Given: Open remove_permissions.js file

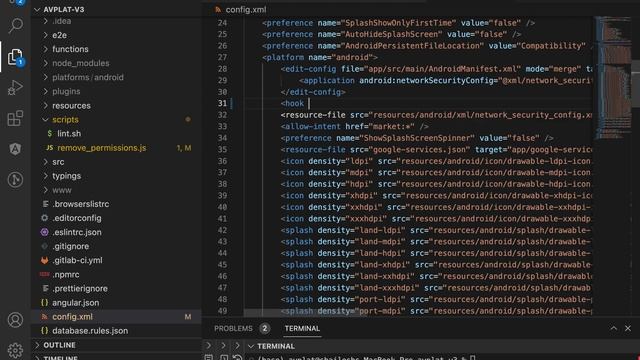Looking at the screenshot, I should (x=101, y=148).
